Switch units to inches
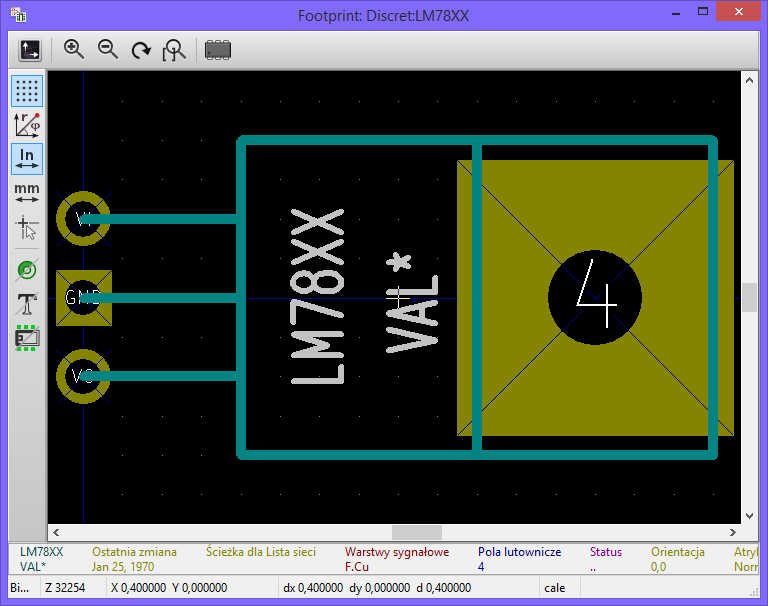 (27, 158)
